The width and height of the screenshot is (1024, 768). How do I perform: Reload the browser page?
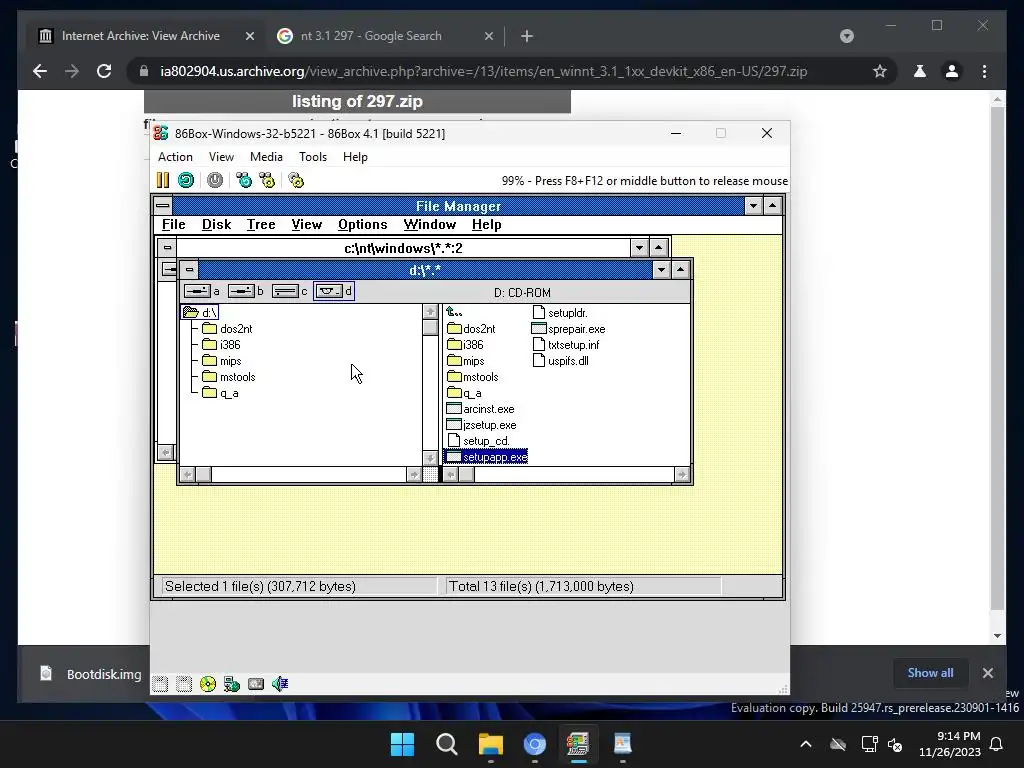pyautogui.click(x=104, y=71)
